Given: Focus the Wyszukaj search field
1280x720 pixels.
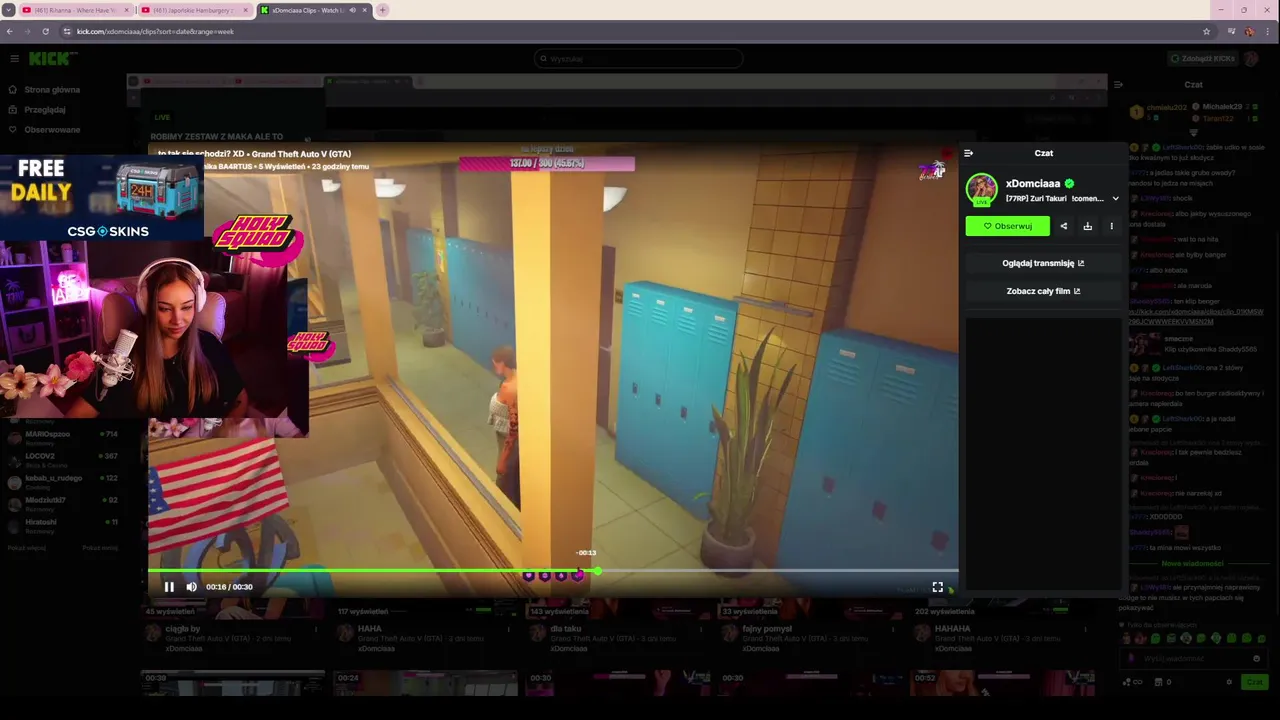Looking at the screenshot, I should pyautogui.click(x=638, y=59).
